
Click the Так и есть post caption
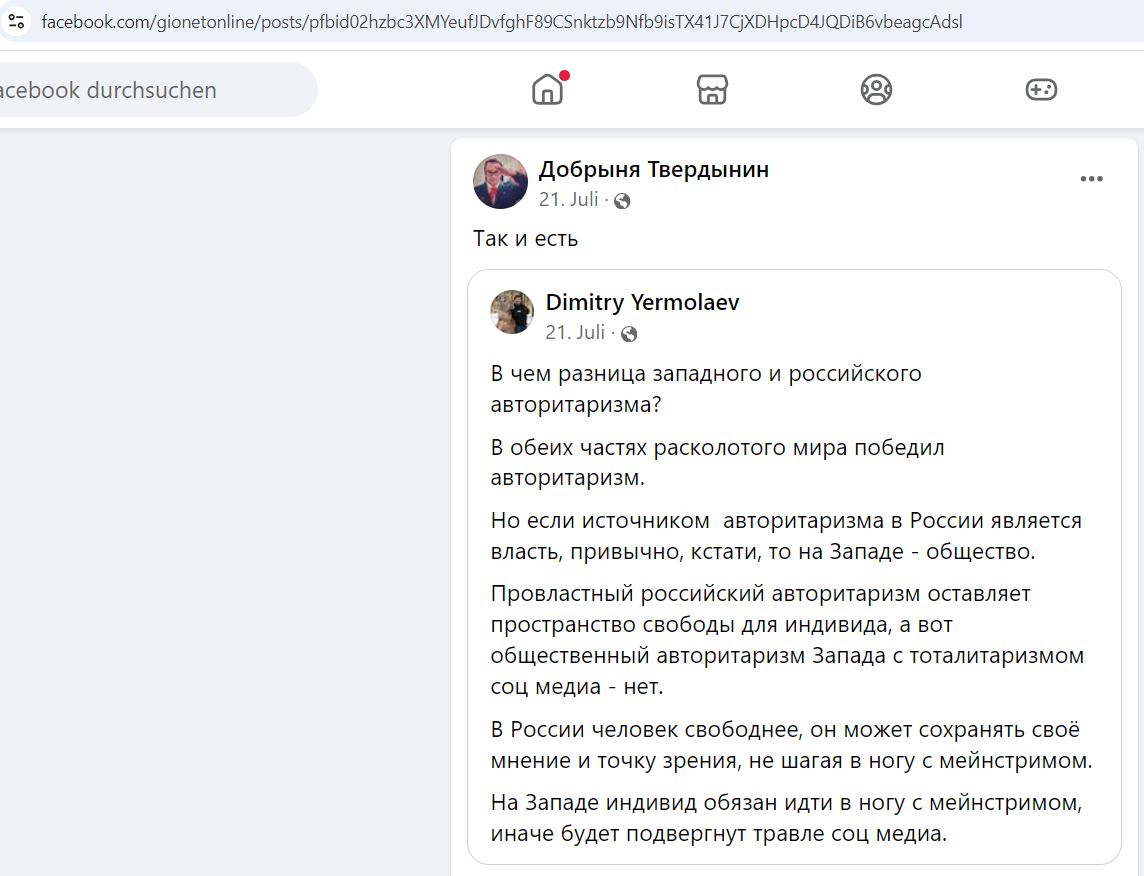pyautogui.click(x=525, y=239)
